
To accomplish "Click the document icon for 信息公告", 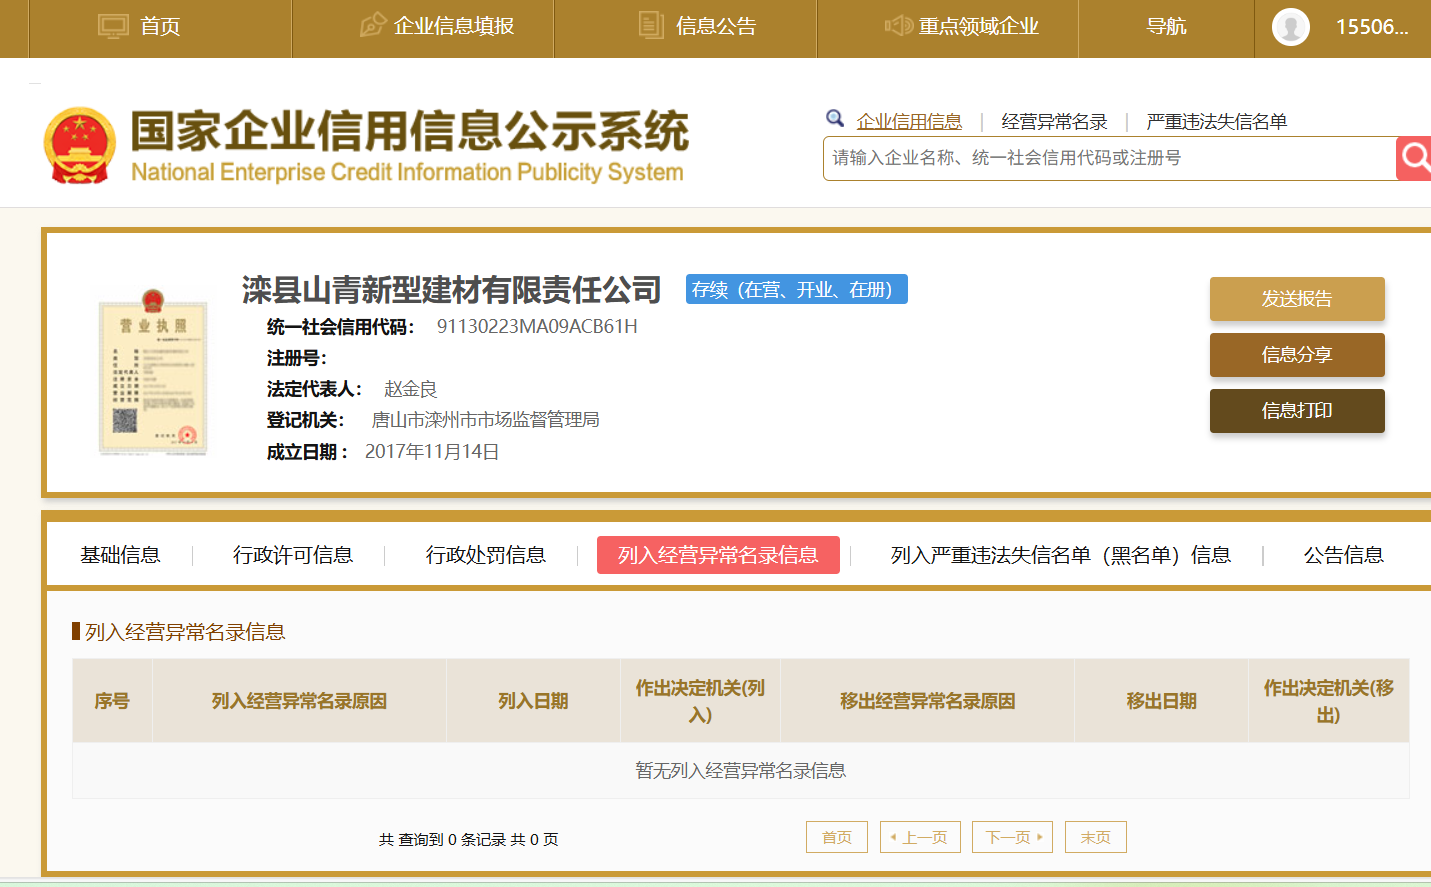I will coord(651,26).
